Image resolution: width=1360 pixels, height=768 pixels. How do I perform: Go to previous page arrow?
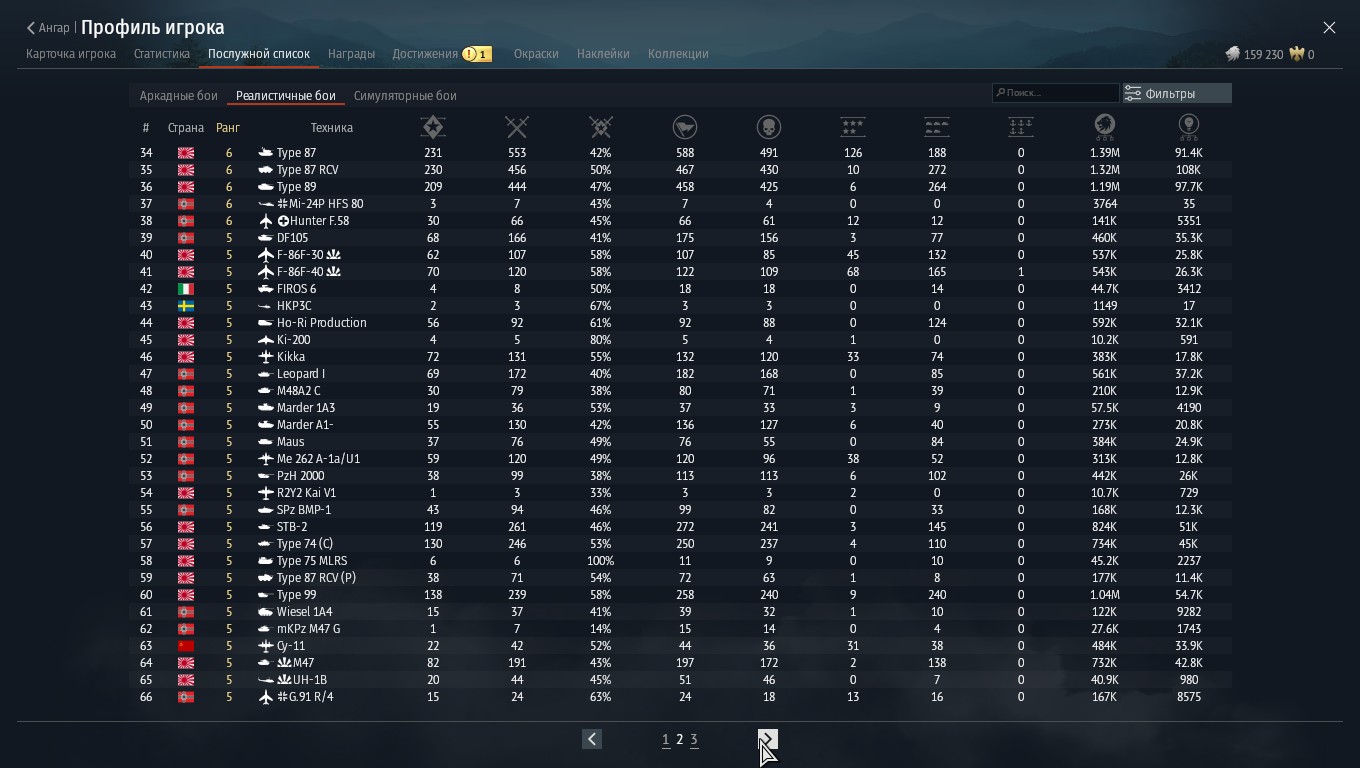coord(592,739)
